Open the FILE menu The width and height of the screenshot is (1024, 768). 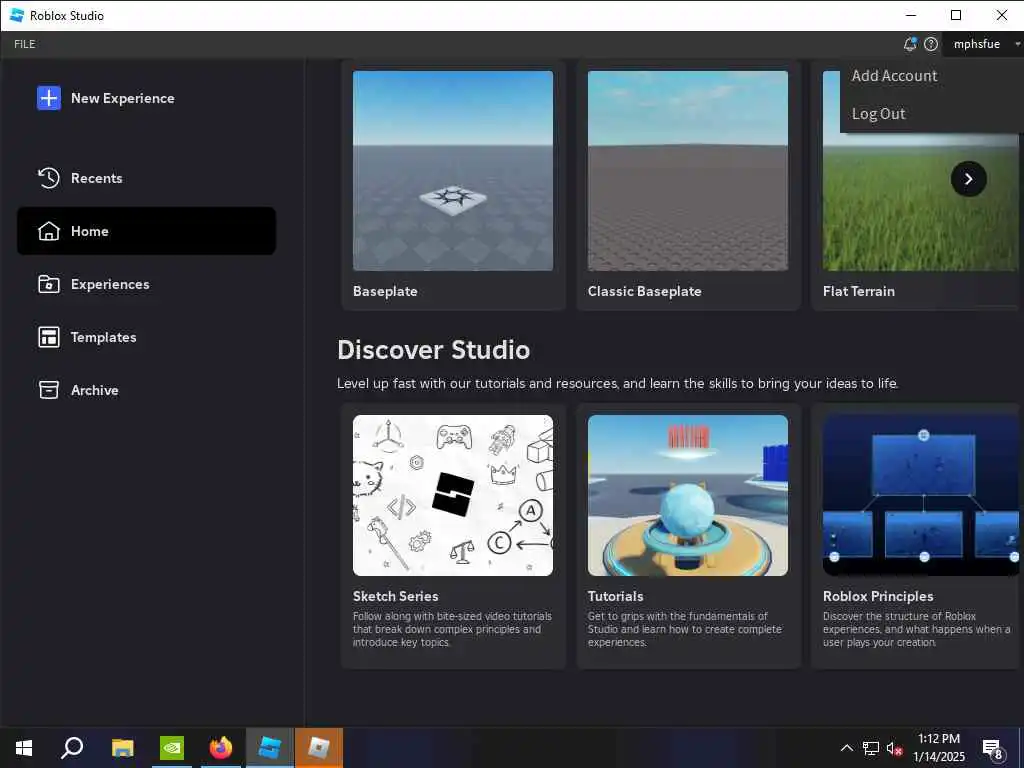[25, 44]
